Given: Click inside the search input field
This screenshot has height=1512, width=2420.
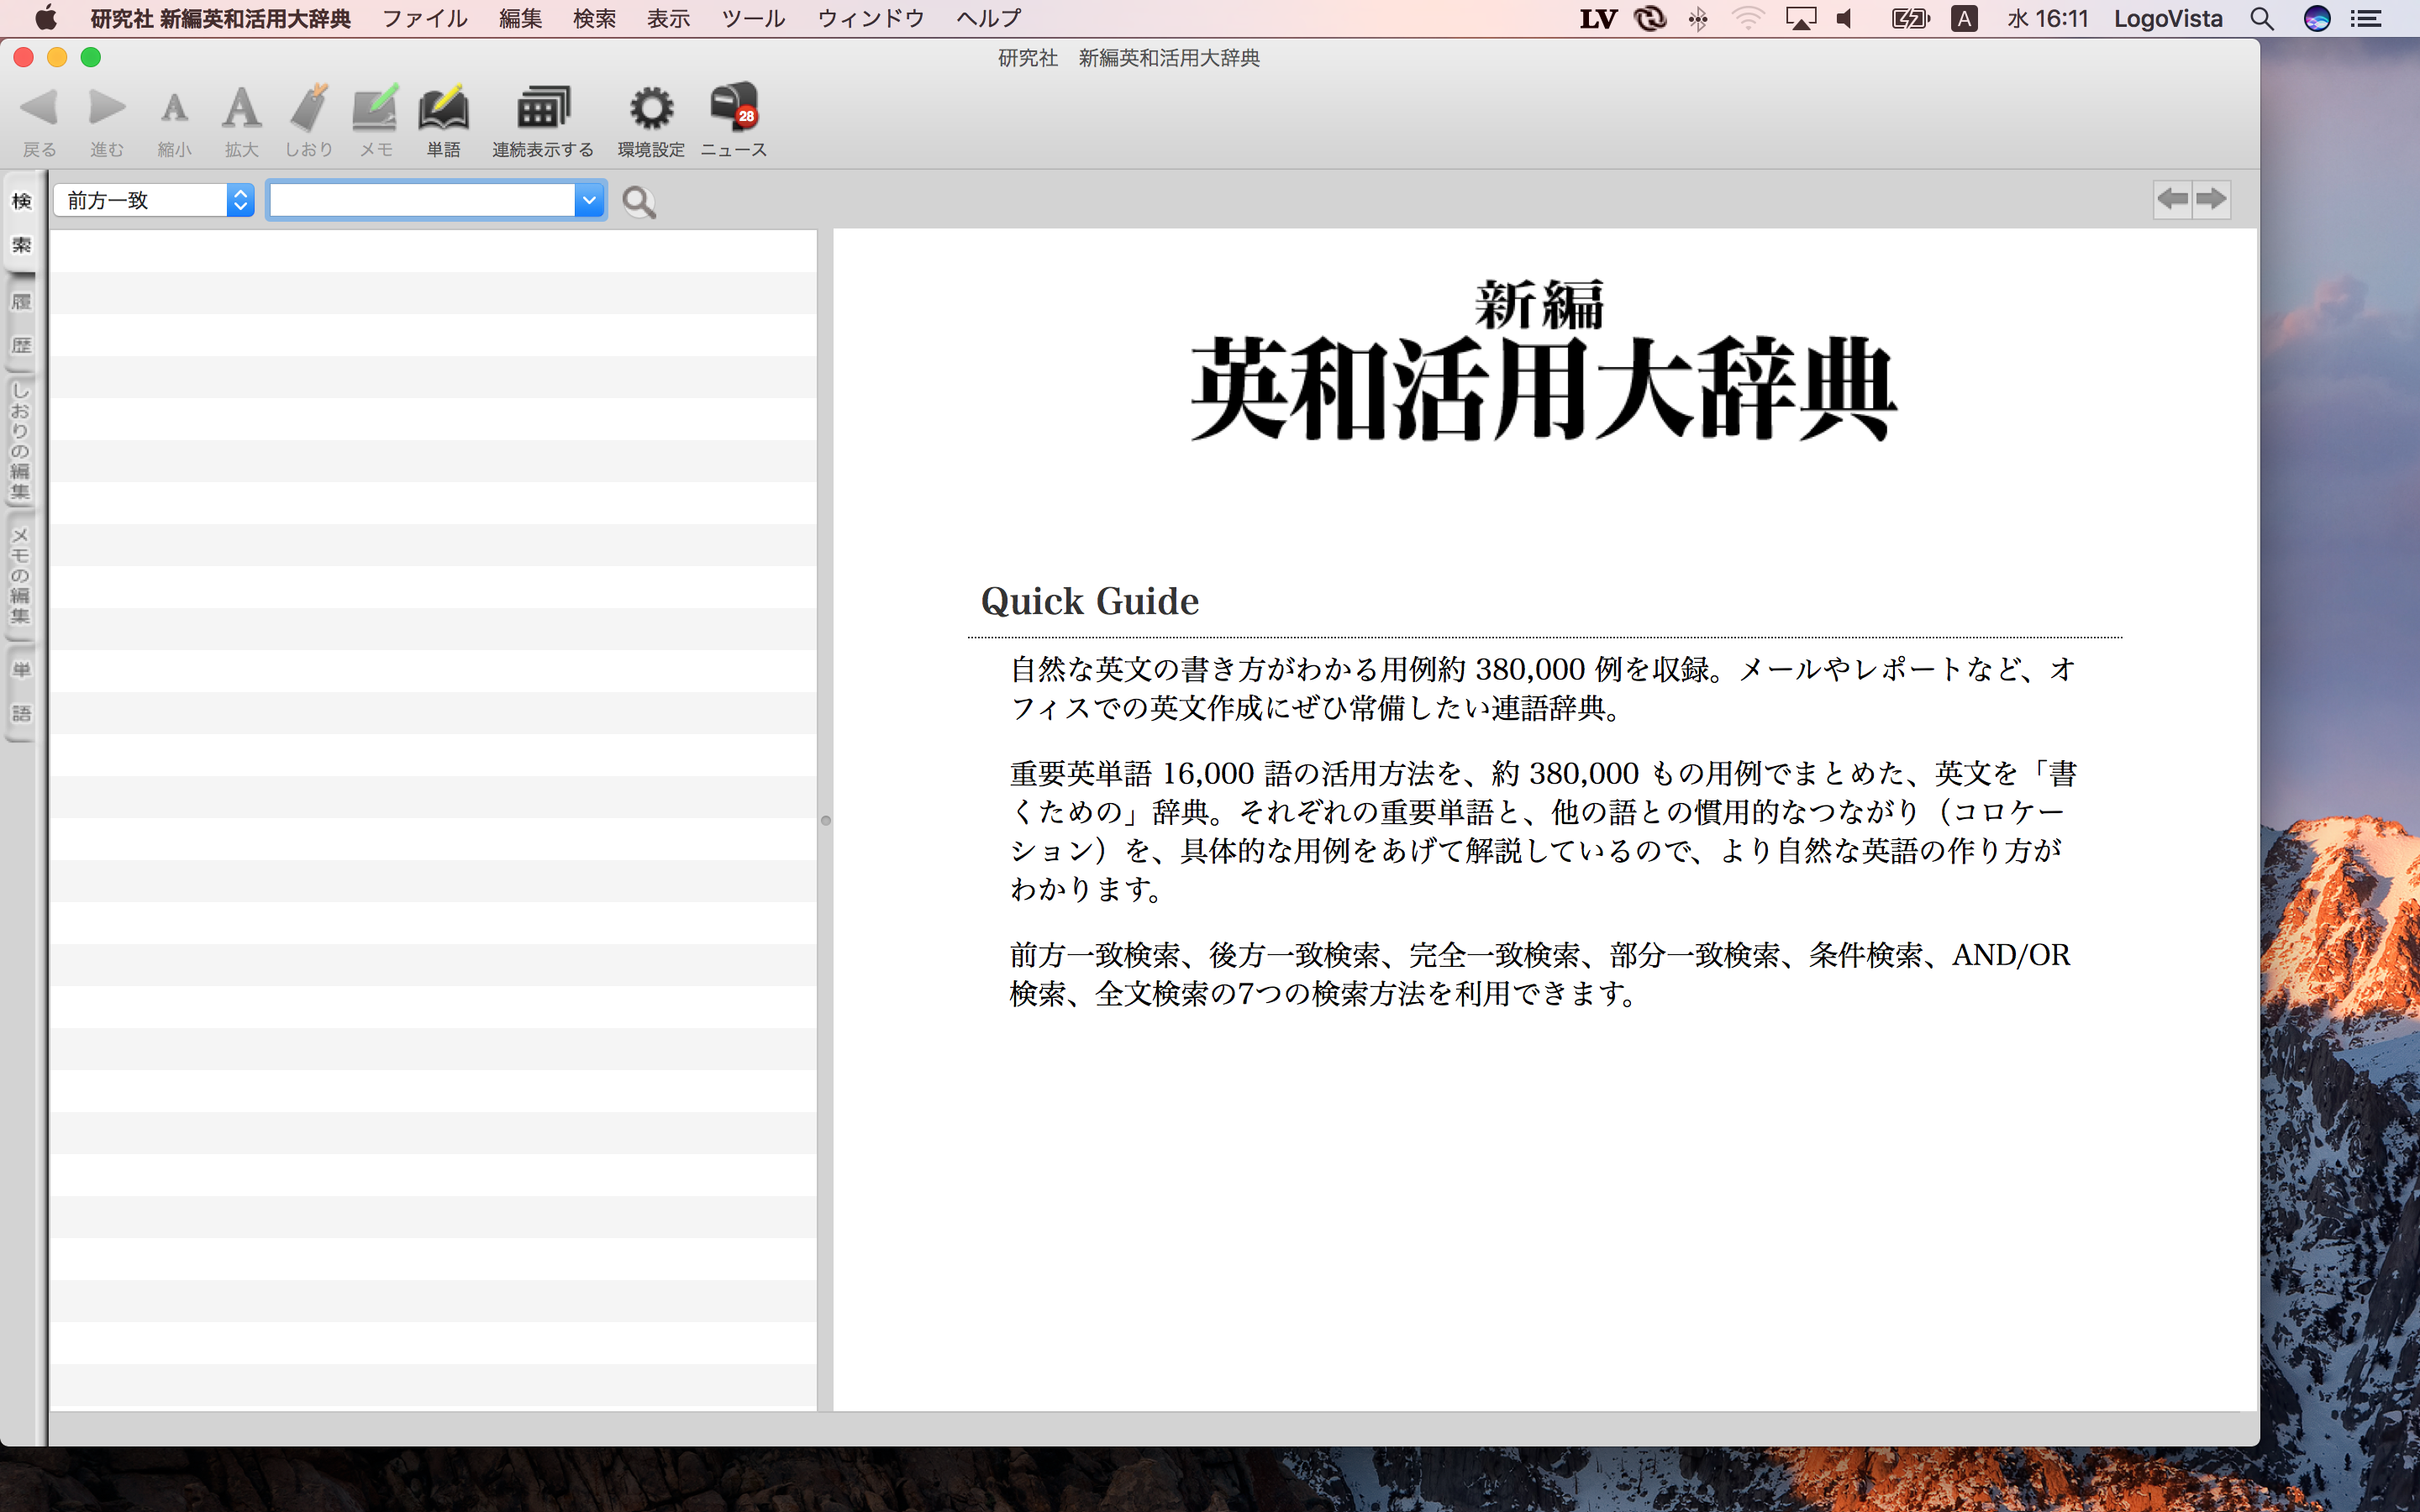Looking at the screenshot, I should [422, 200].
